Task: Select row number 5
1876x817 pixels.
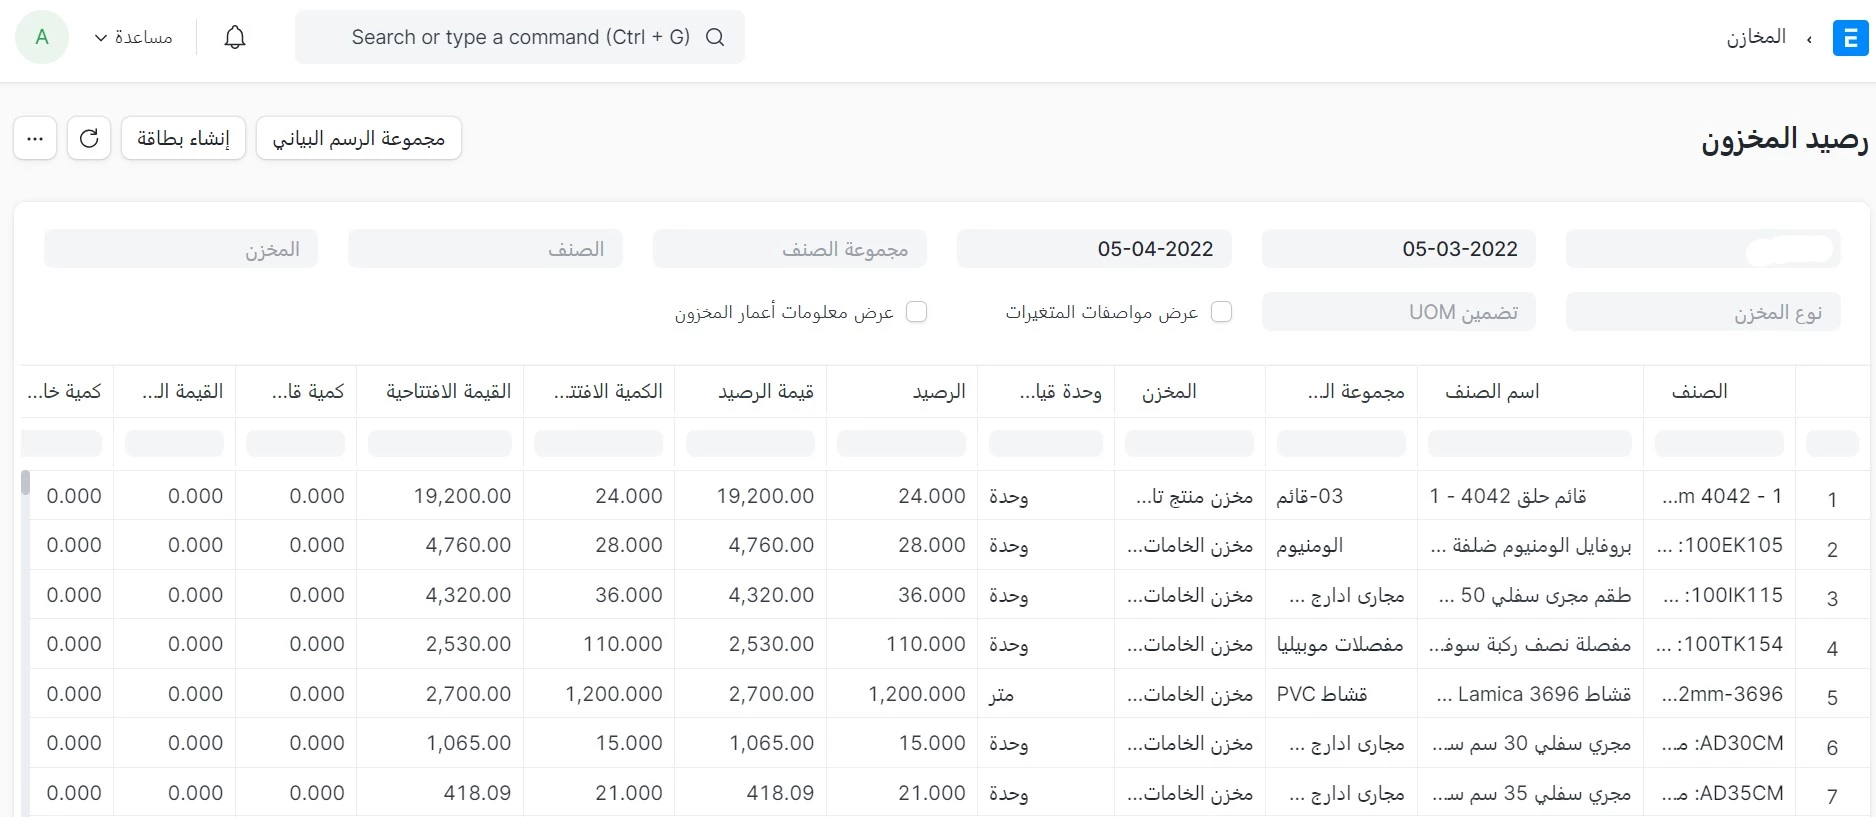Action: click(1832, 697)
